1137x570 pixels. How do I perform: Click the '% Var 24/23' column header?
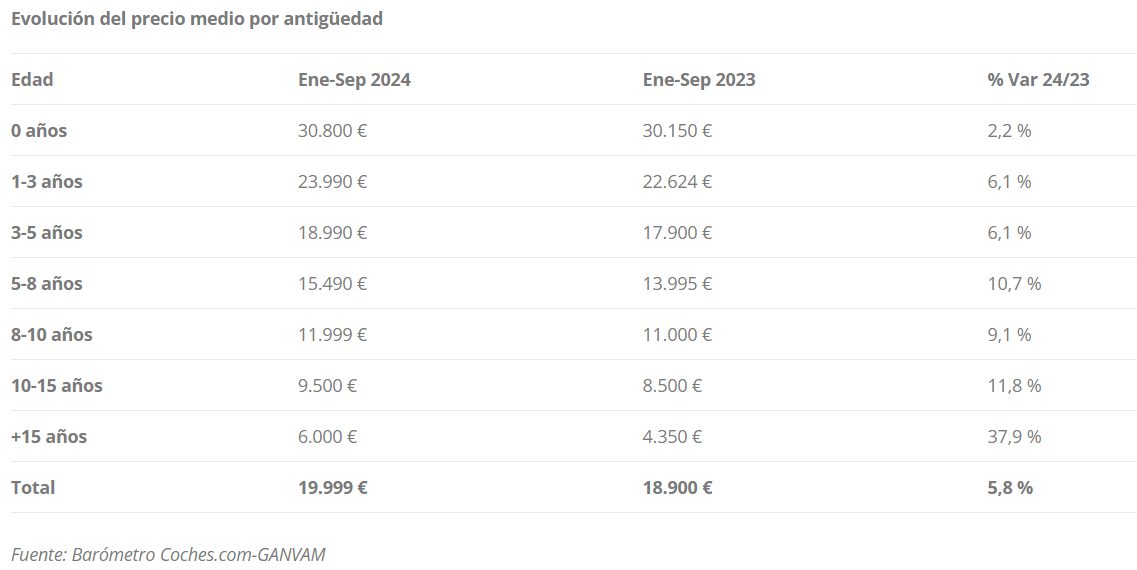pyautogui.click(x=1038, y=80)
